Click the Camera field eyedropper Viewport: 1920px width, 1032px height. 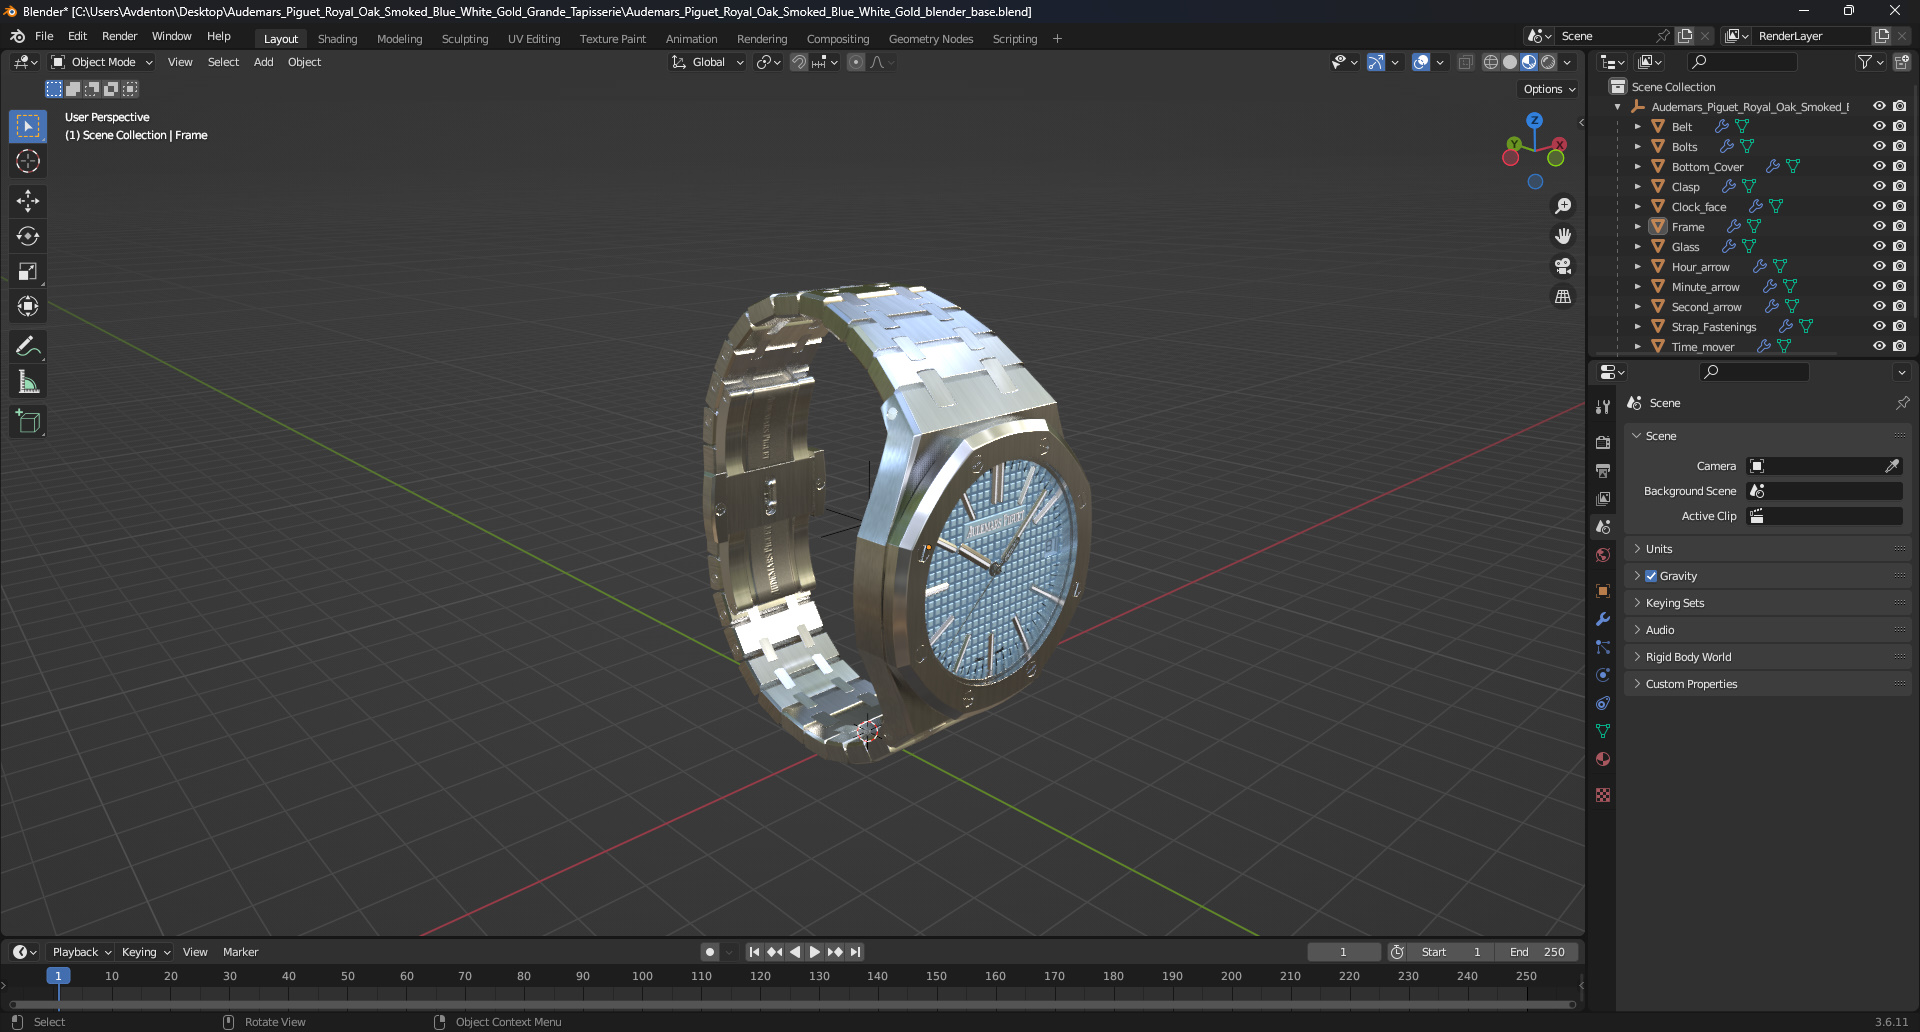(1892, 466)
